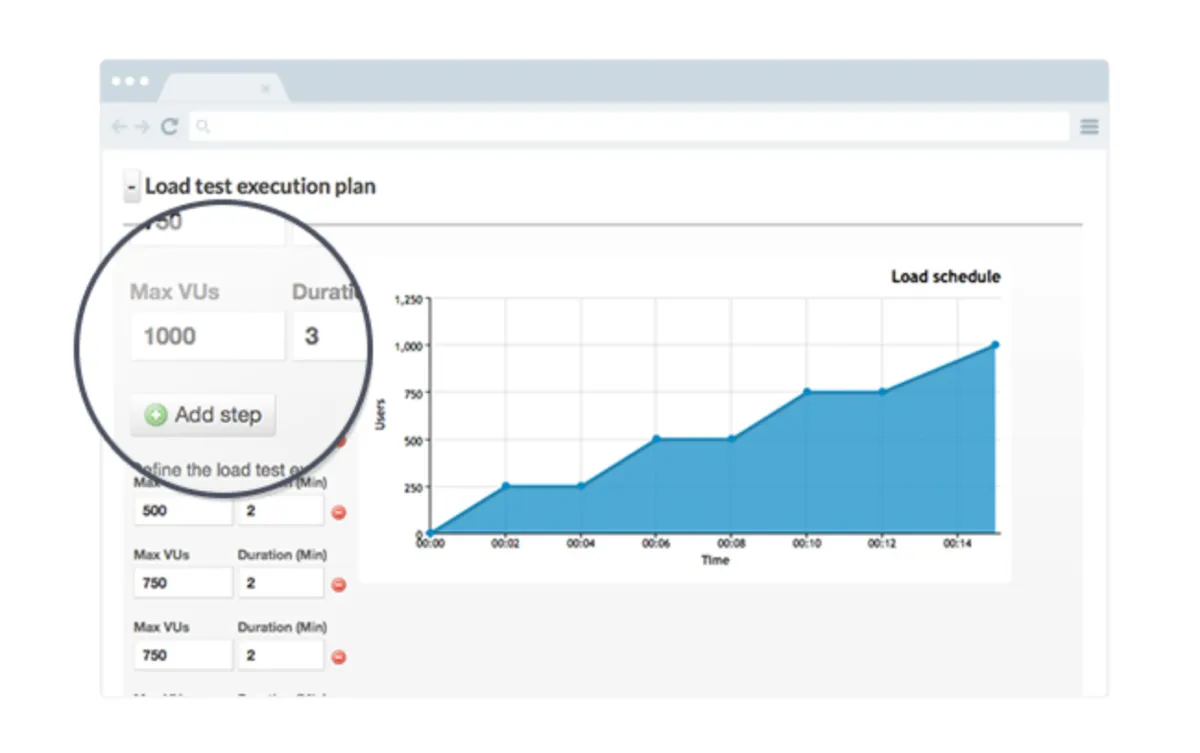Click the bottom-most visible 750 Max VUs input
The image size is (1200, 753).
pos(183,655)
